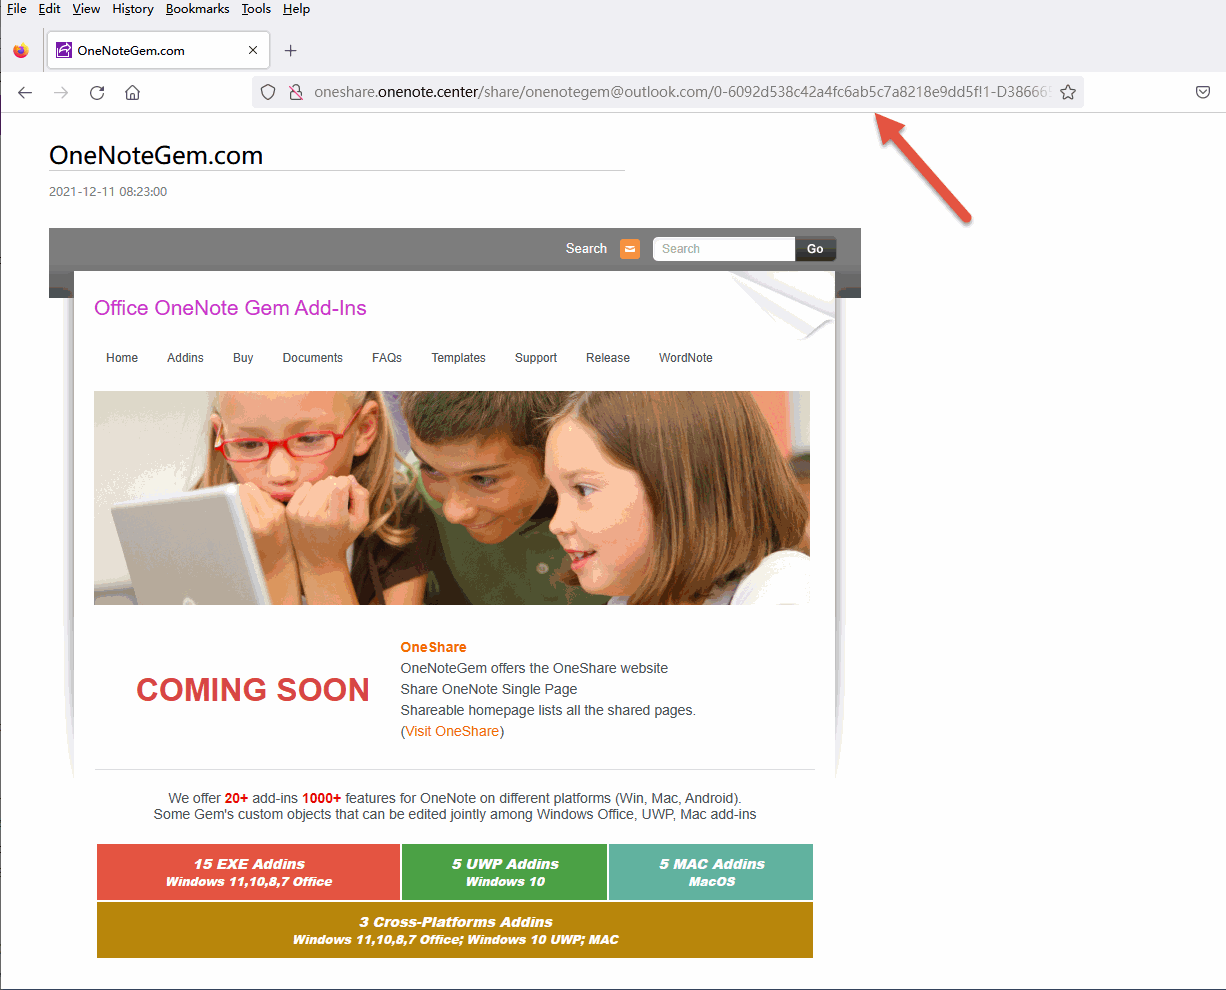Follow the Visit OneShare link

[452, 731]
